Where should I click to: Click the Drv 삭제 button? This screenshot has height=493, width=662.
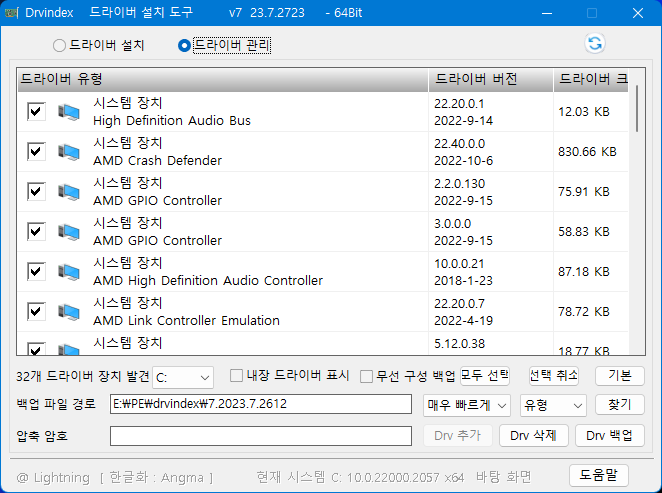click(534, 436)
